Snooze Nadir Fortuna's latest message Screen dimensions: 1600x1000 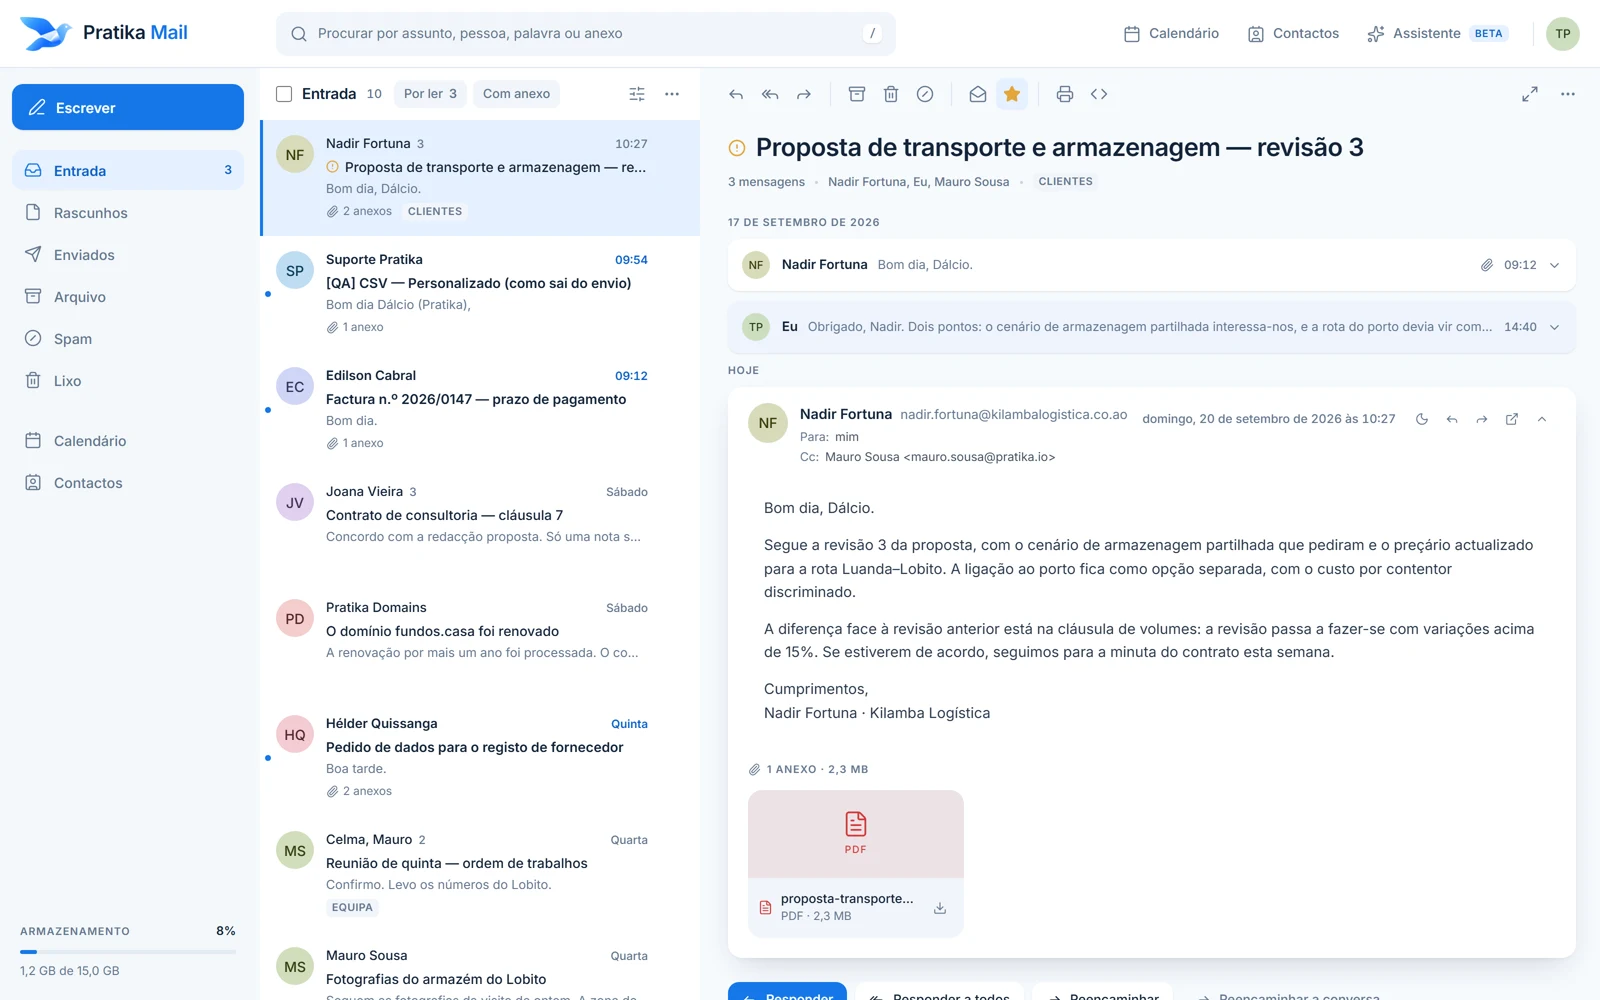tap(1422, 419)
